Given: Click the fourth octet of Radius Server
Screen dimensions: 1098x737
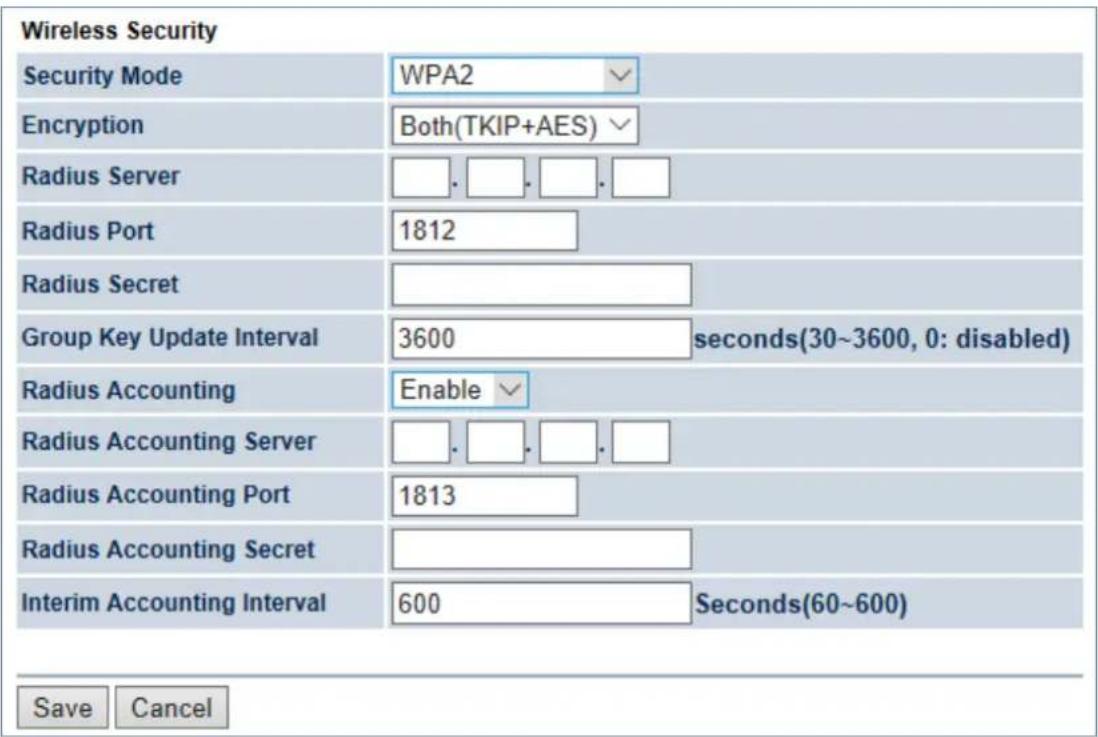Looking at the screenshot, I should [641, 178].
